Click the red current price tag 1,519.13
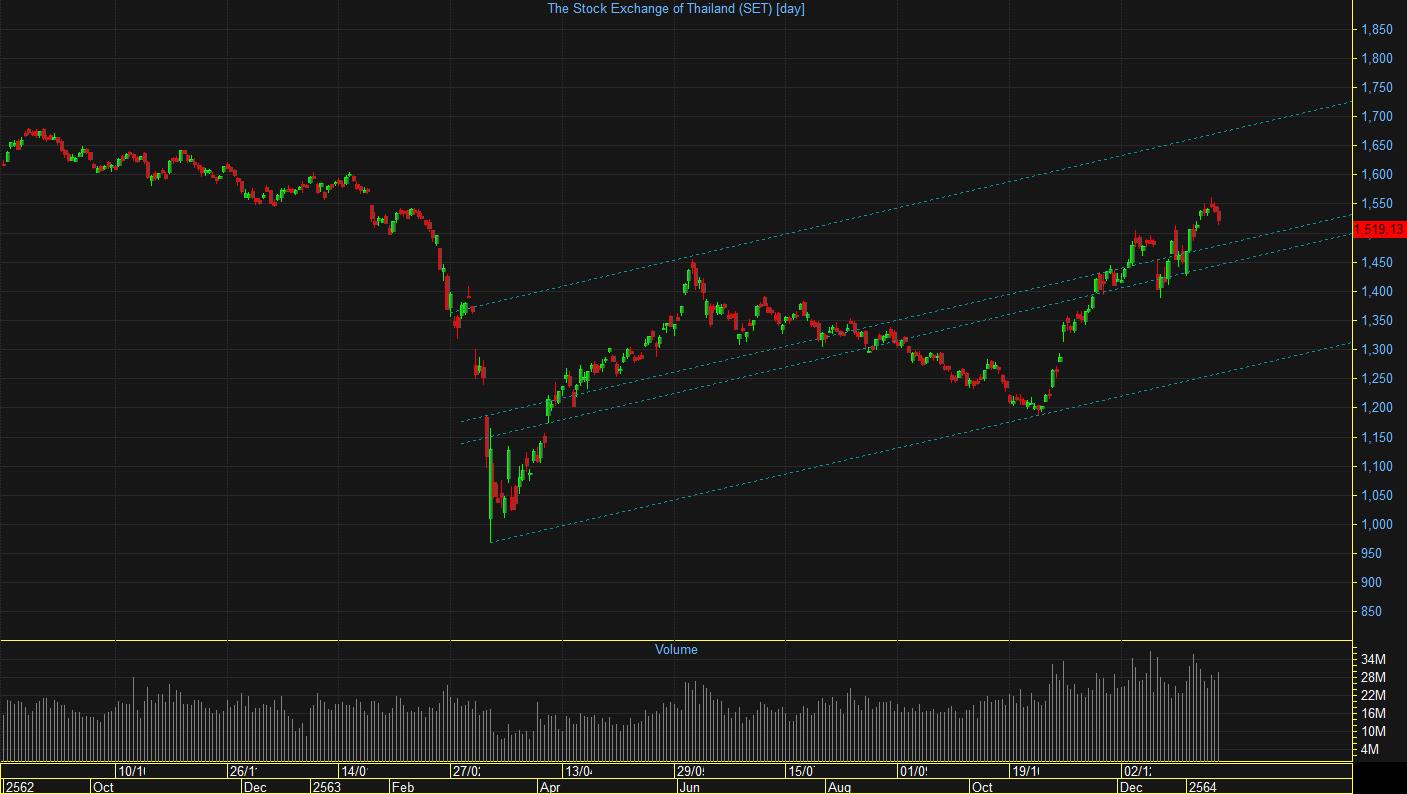This screenshot has width=1407, height=794. click(x=1379, y=230)
